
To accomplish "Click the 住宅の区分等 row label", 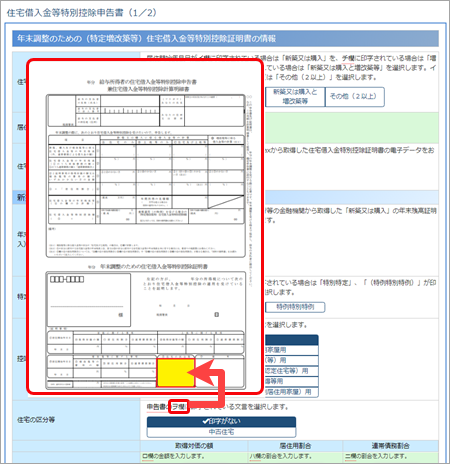I will tap(36, 420).
